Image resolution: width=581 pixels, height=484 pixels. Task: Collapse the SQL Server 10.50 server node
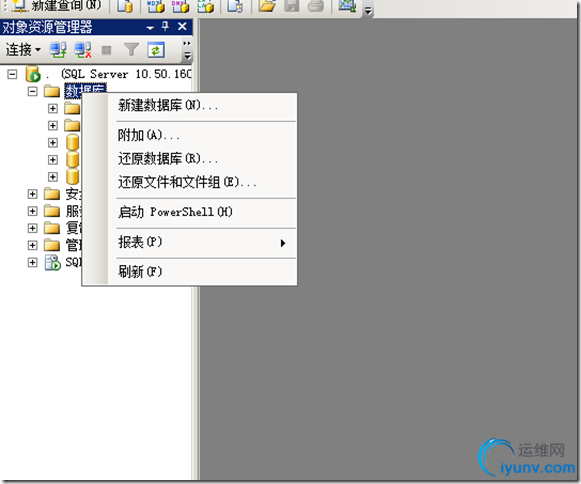click(x=12, y=74)
